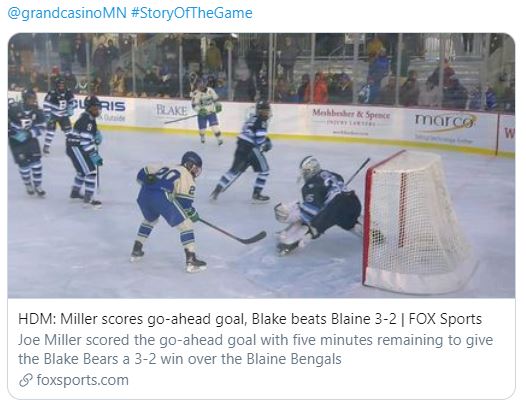Click the "Blaine Bengals" text in the description
The height and width of the screenshot is (401, 526).
coord(294,359)
